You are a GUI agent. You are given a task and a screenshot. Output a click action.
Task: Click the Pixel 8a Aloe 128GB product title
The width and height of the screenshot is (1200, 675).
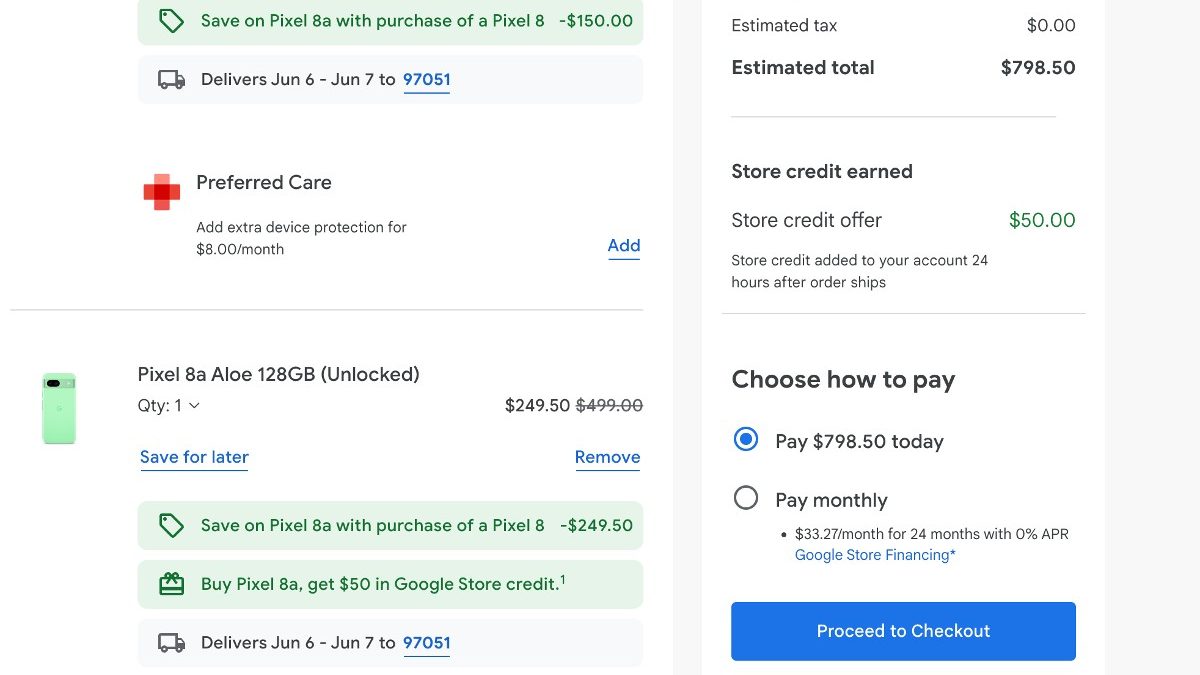point(278,374)
